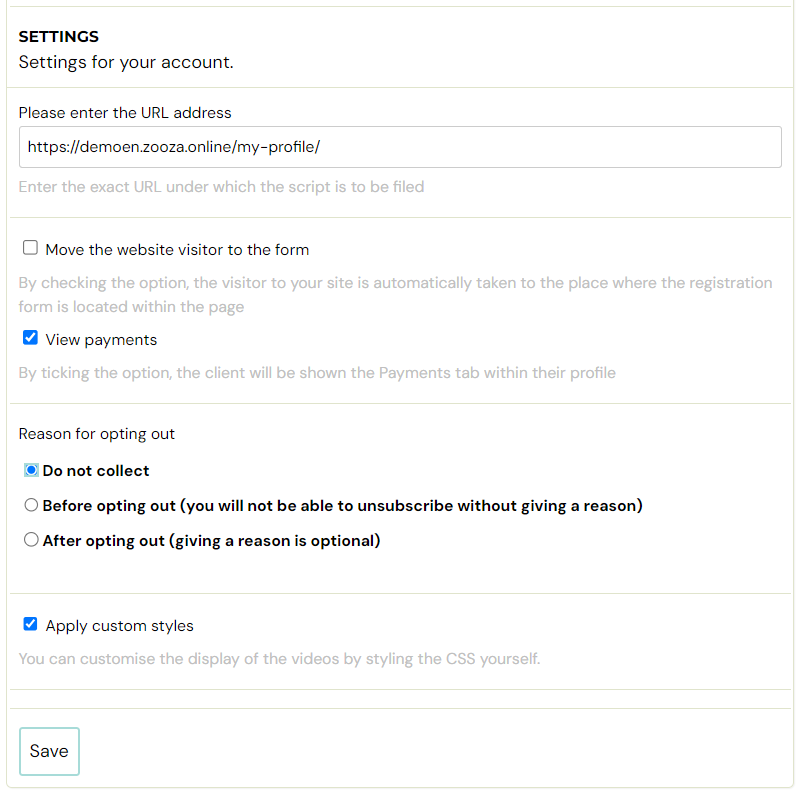The width and height of the screenshot is (802, 796).
Task: Disable the Apply custom styles checkbox
Action: tap(30, 624)
